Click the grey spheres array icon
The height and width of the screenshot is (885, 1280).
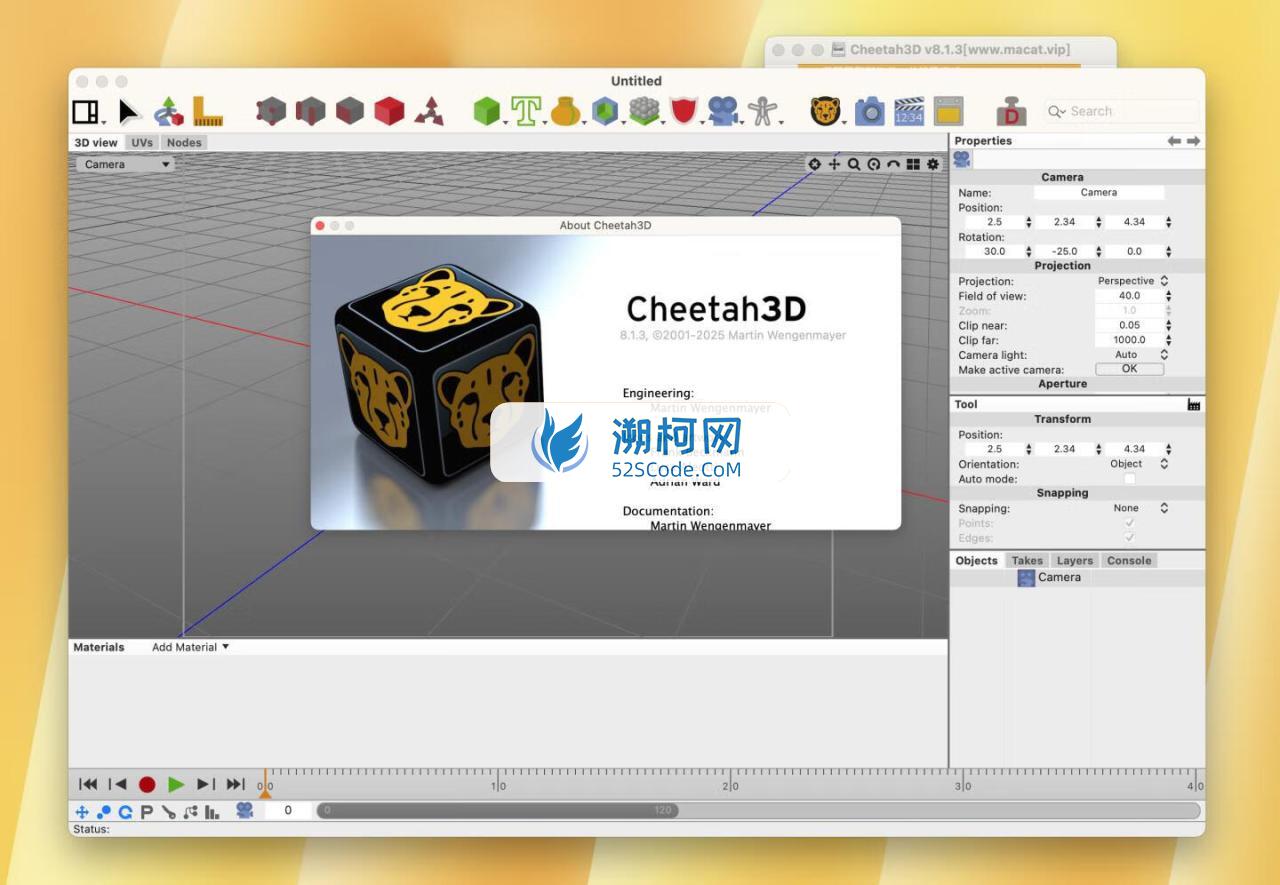pos(644,111)
